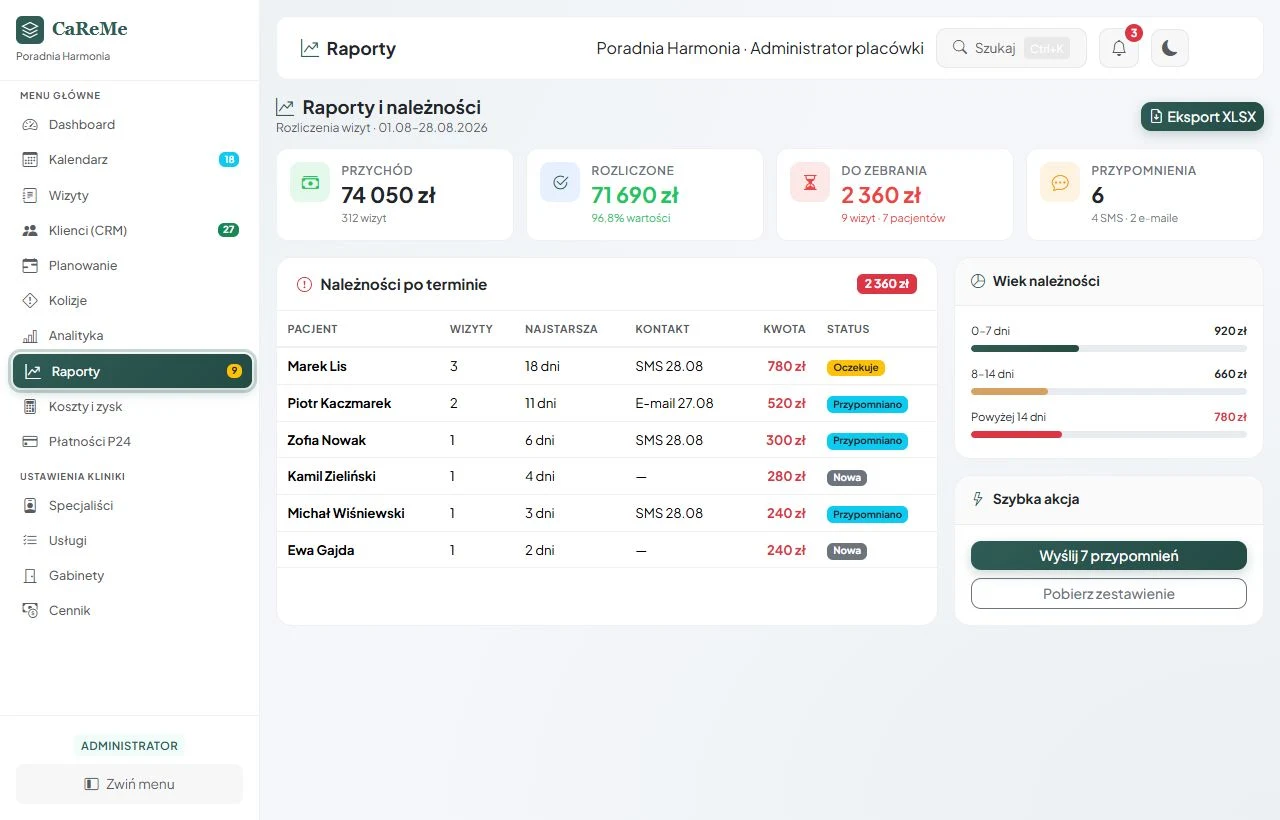Focus the Szukaj search field
The image size is (1280, 820).
[1011, 48]
